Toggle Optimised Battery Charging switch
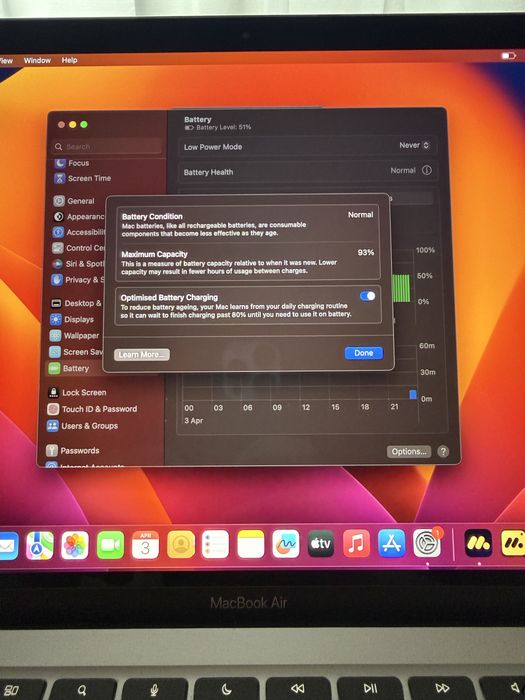Screen dimensions: 525x700 (367, 296)
